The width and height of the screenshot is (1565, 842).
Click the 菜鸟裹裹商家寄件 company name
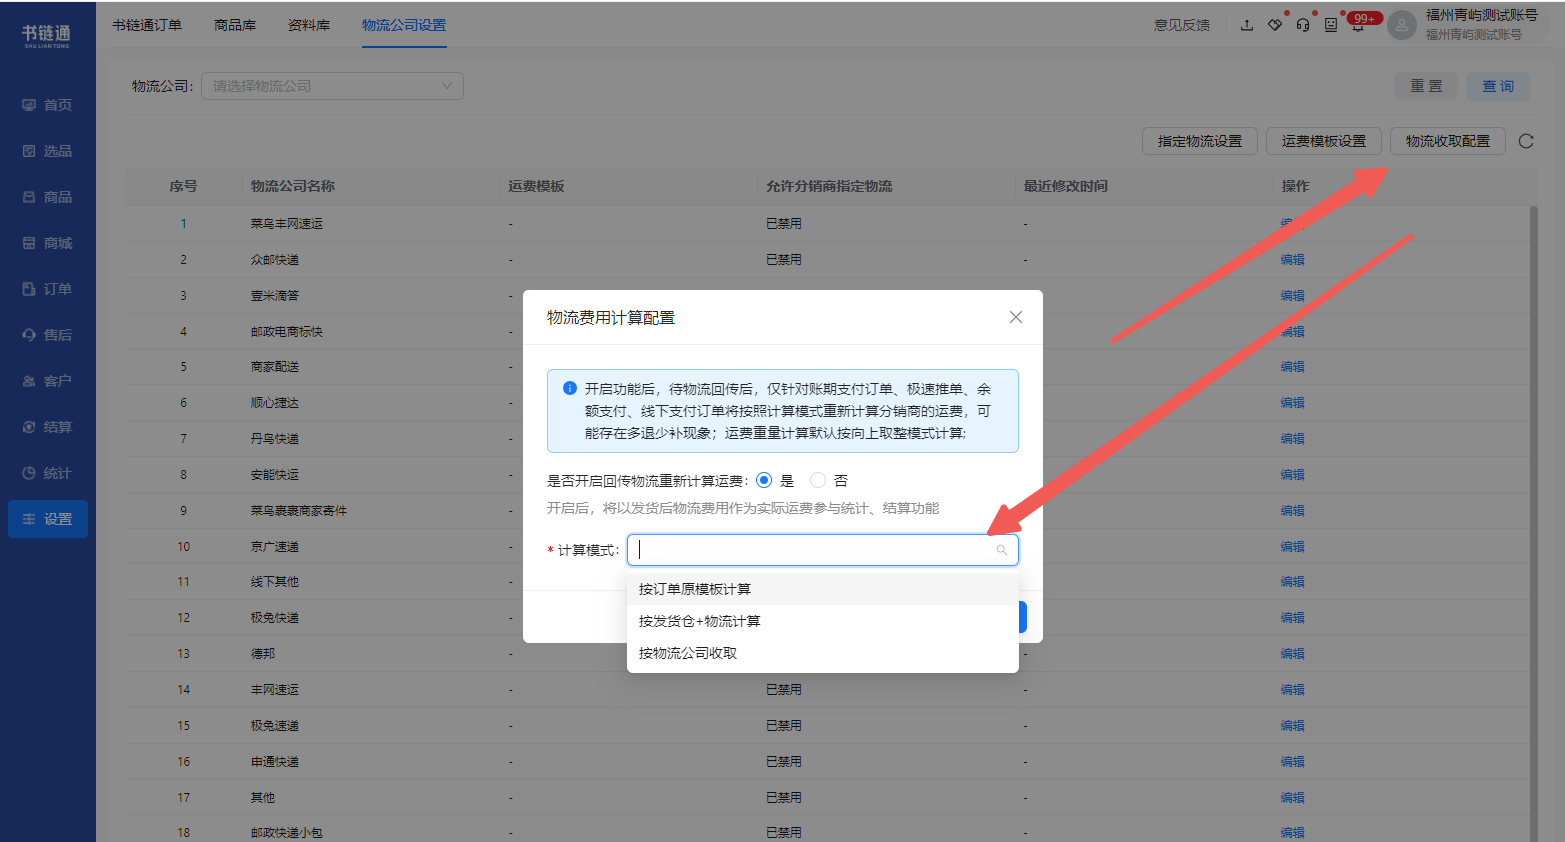click(x=299, y=511)
